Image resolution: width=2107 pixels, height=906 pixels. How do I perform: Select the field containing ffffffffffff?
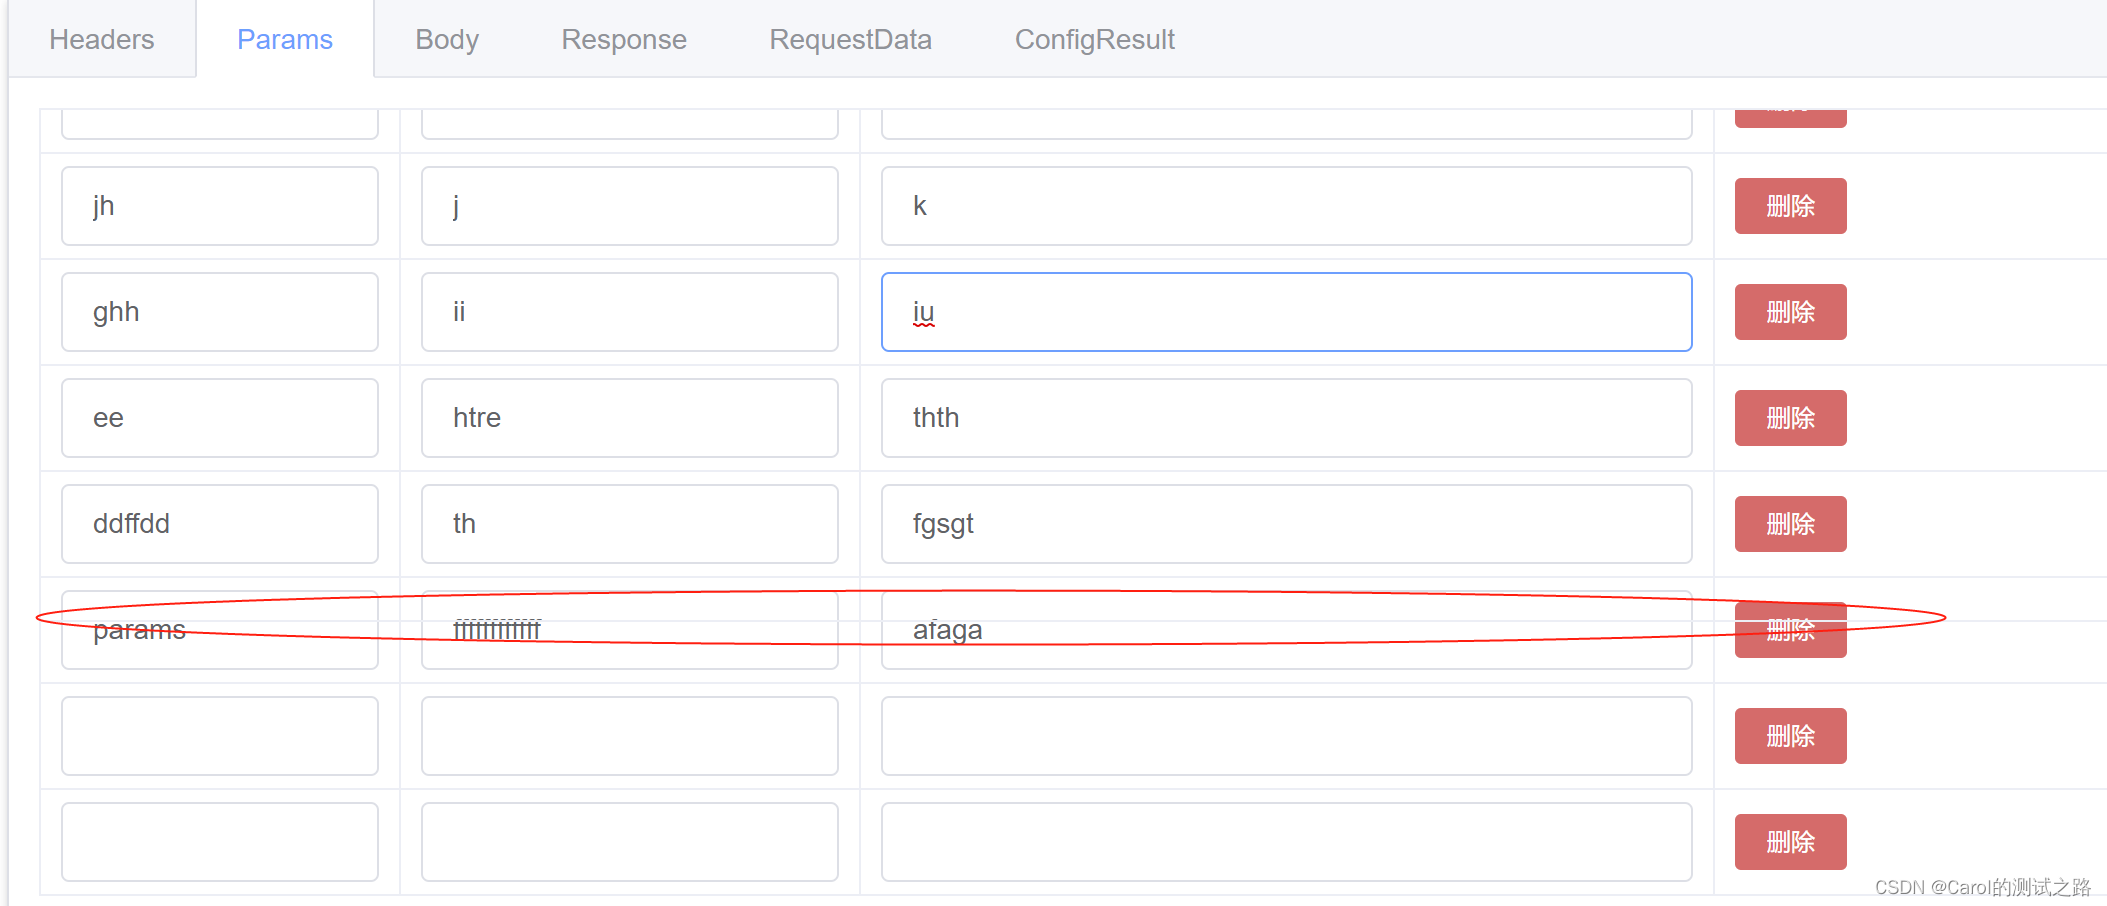pyautogui.click(x=629, y=630)
